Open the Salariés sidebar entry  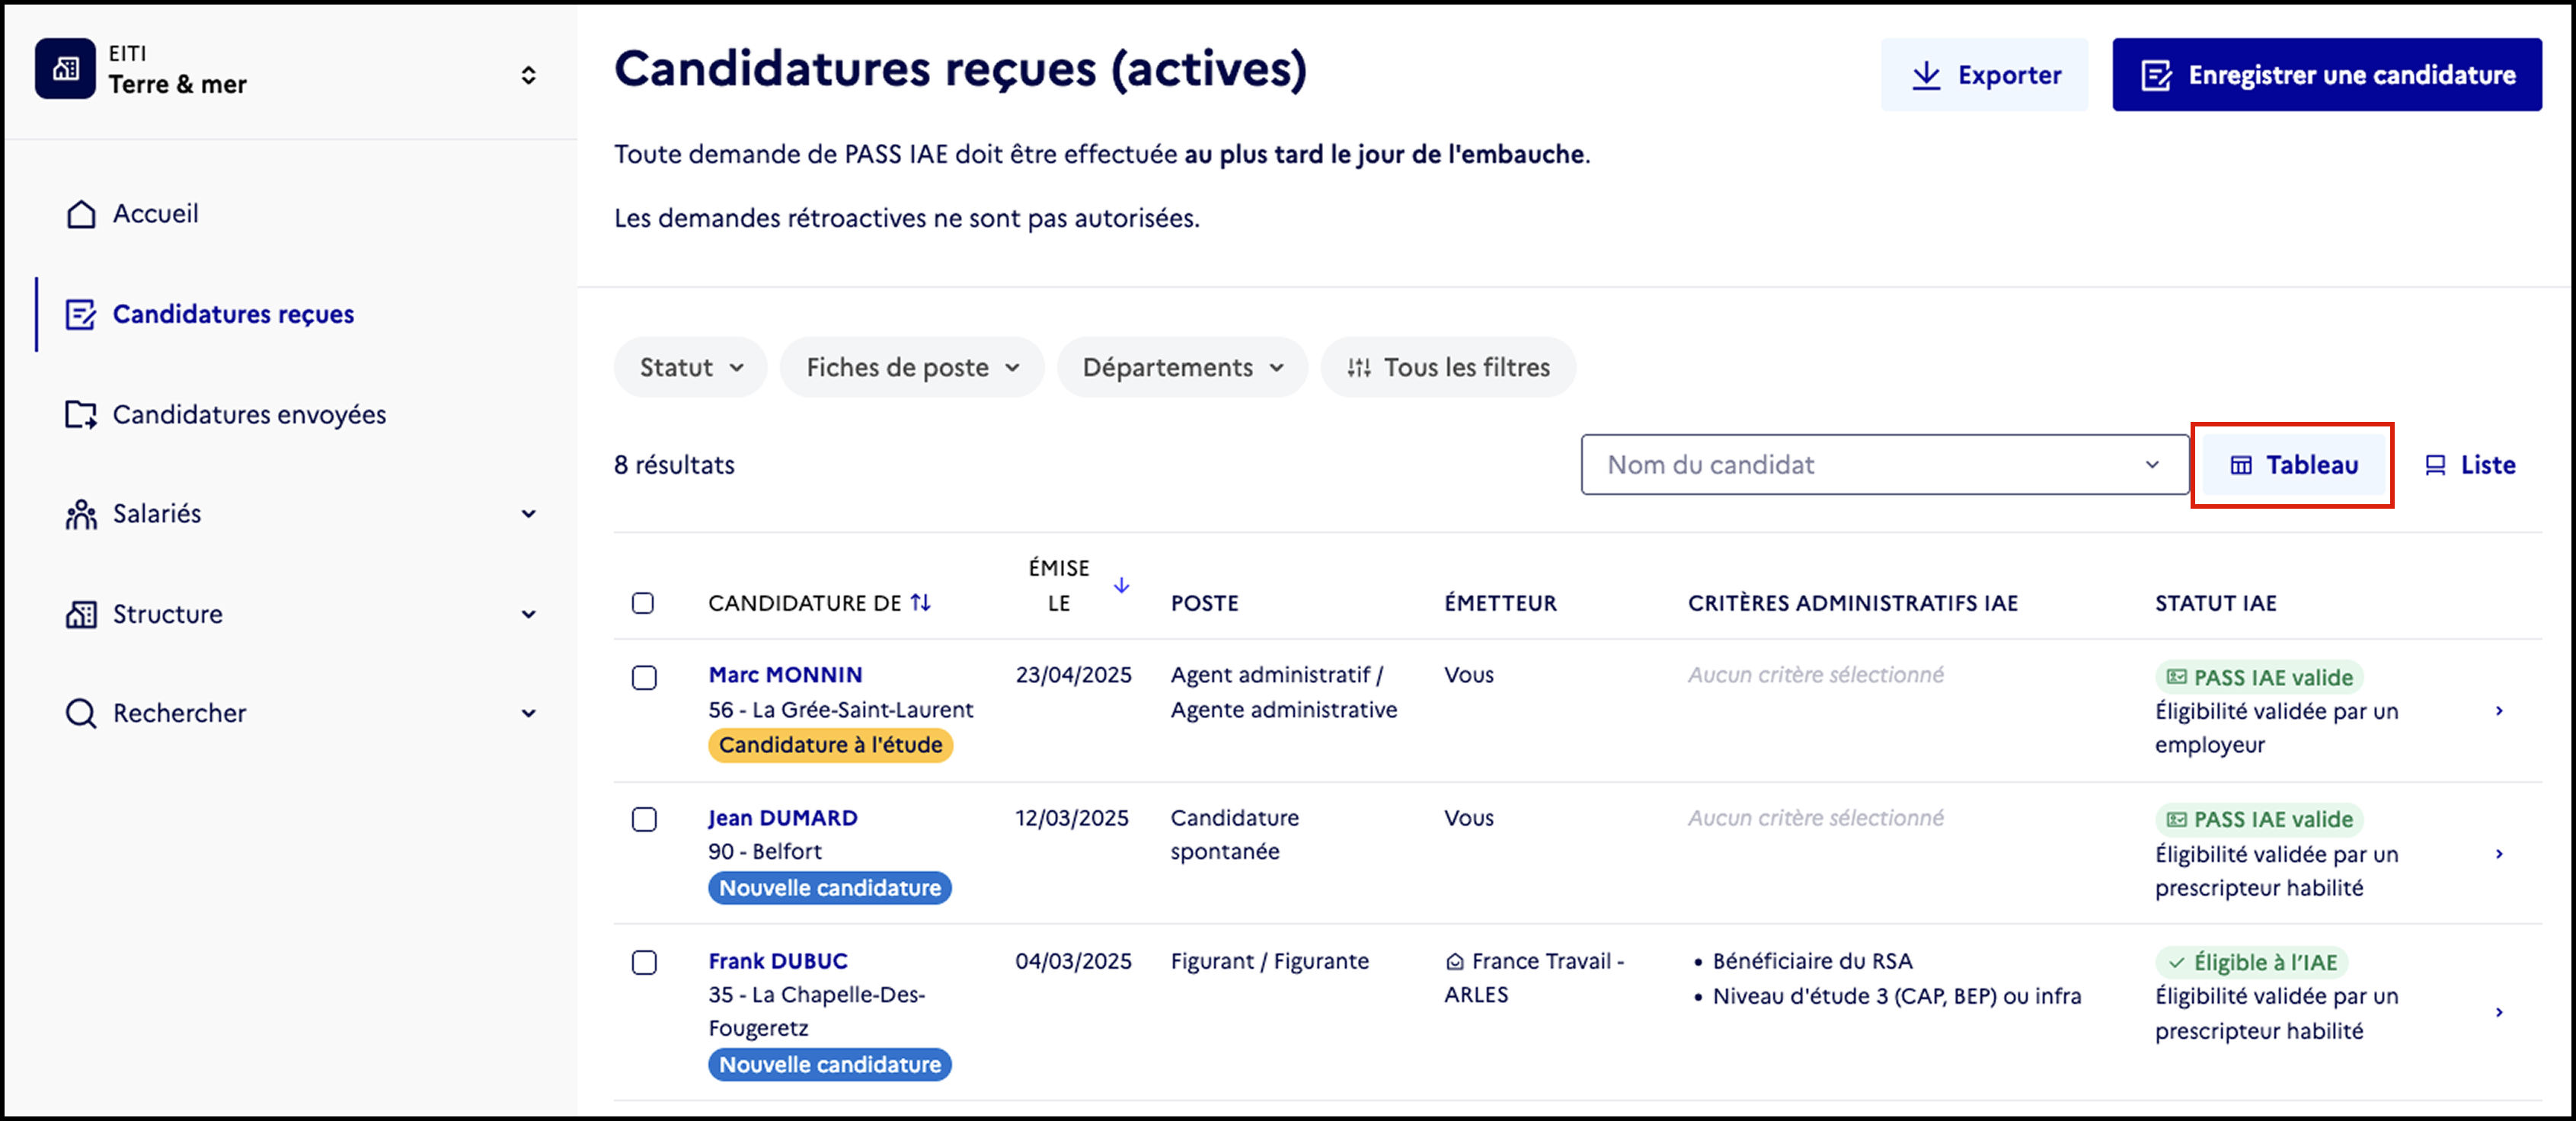click(157, 514)
